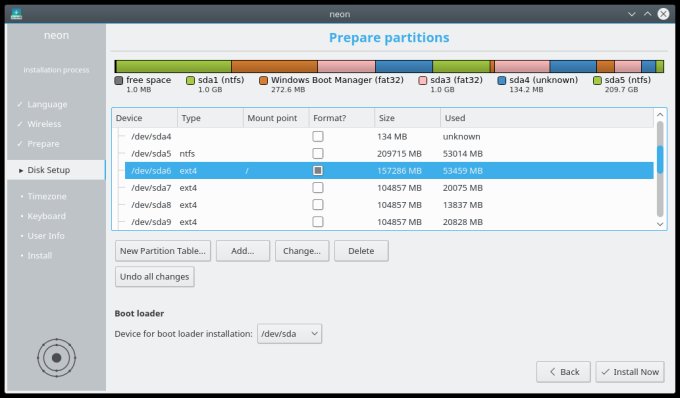Image resolution: width=680 pixels, height=398 pixels.
Task: Click the circular neon logo in sidebar
Action: 56,358
